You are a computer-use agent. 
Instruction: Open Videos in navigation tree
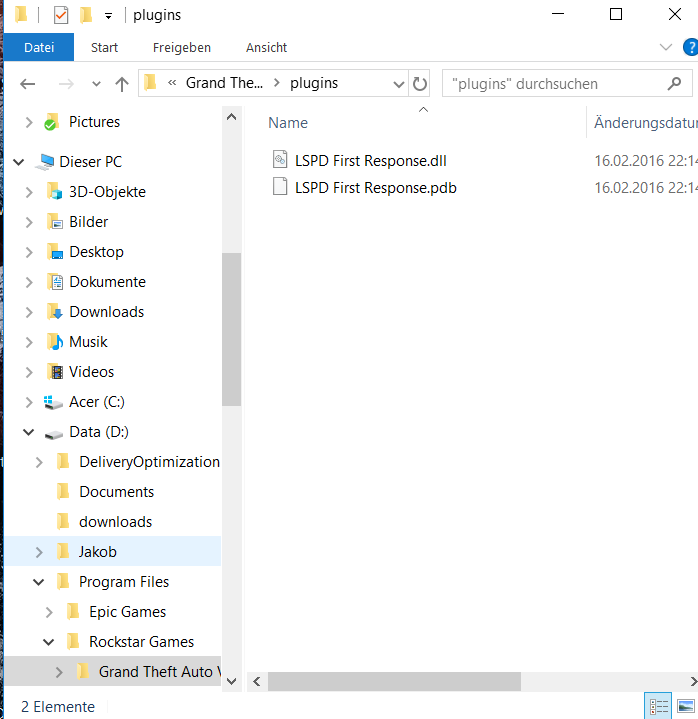pyautogui.click(x=91, y=372)
